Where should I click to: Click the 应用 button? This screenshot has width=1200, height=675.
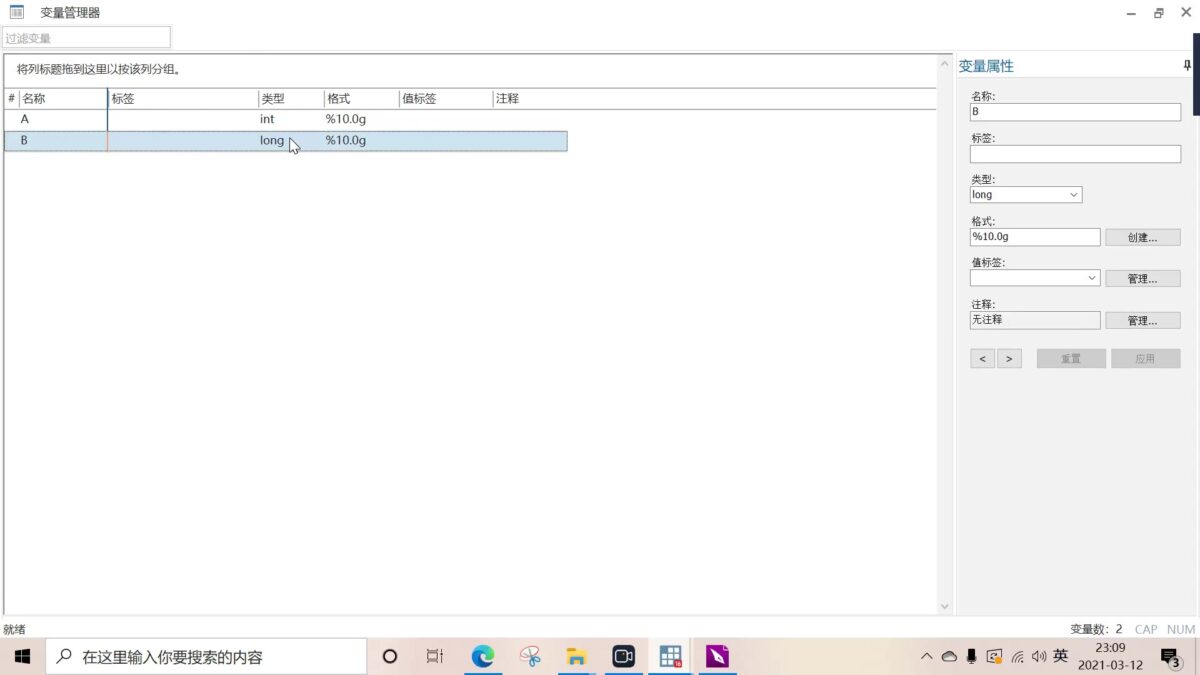click(1146, 358)
